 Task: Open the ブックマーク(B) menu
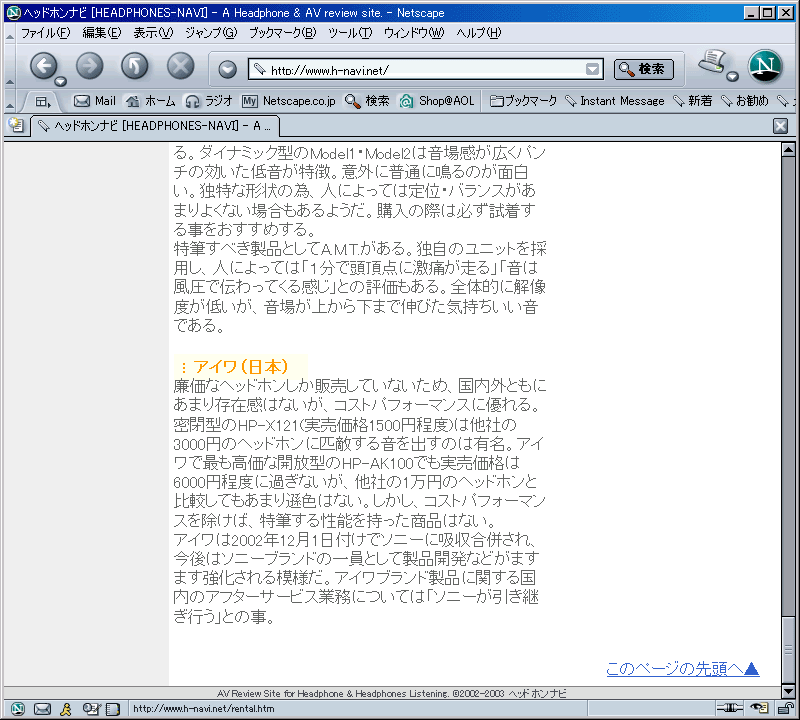click(283, 33)
